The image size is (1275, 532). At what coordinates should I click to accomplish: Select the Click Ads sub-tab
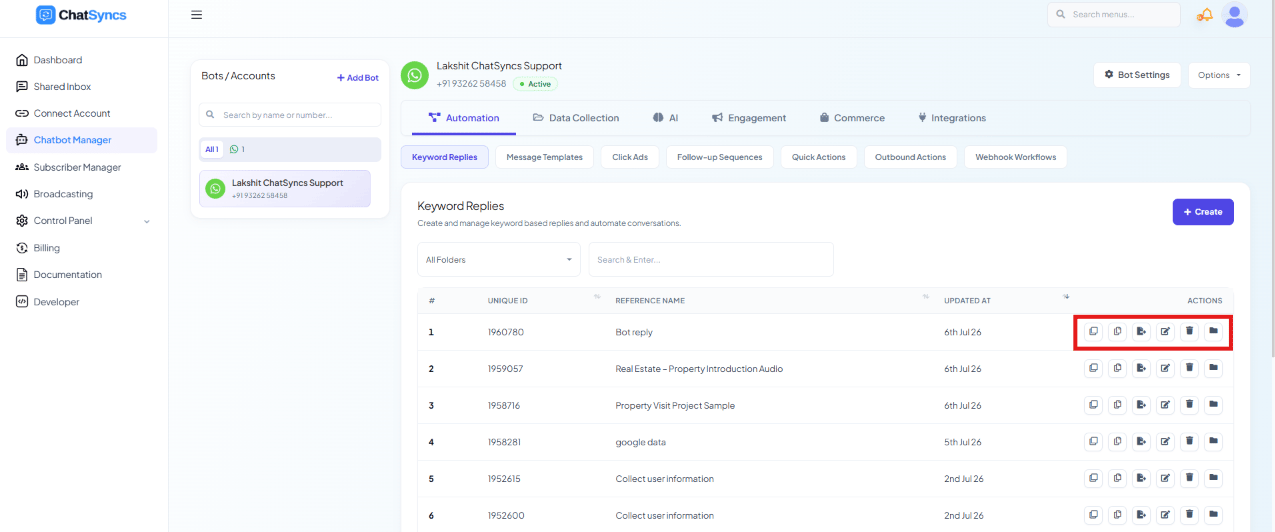tap(631, 157)
